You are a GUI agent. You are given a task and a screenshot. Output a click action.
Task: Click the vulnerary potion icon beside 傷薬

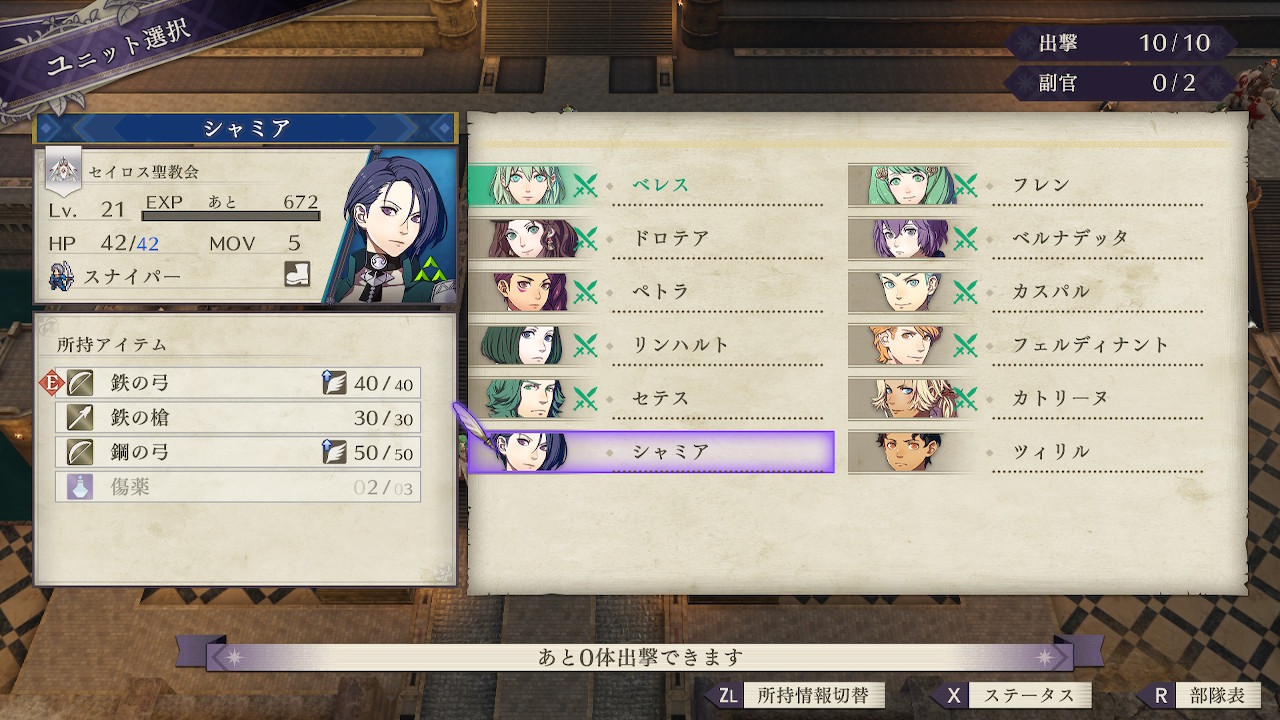pyautogui.click(x=81, y=487)
